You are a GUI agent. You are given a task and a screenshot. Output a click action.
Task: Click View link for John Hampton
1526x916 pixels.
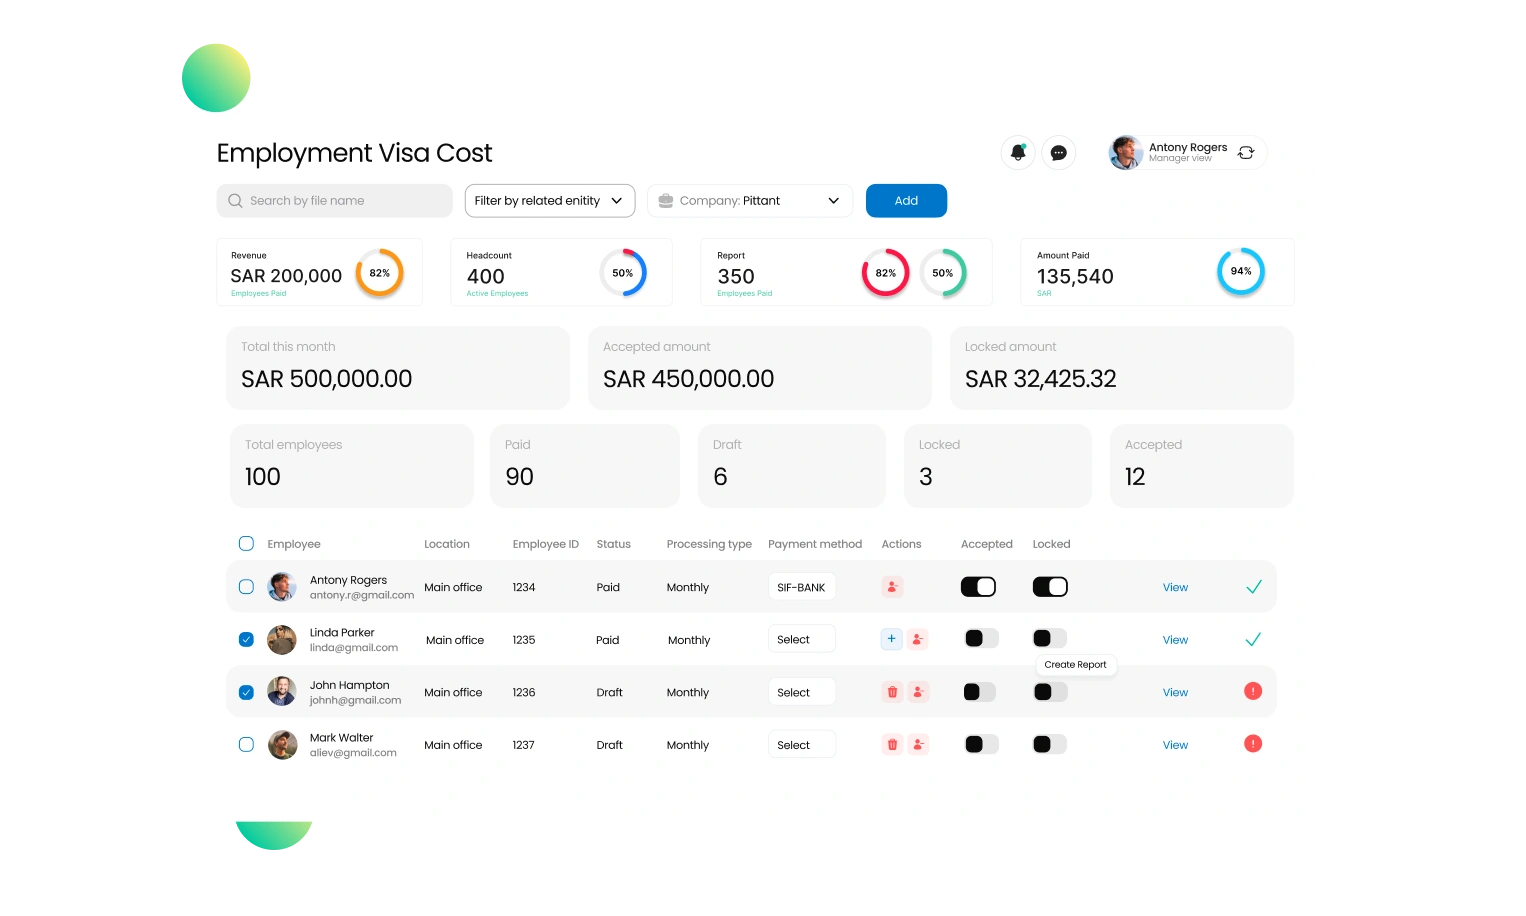(x=1175, y=692)
